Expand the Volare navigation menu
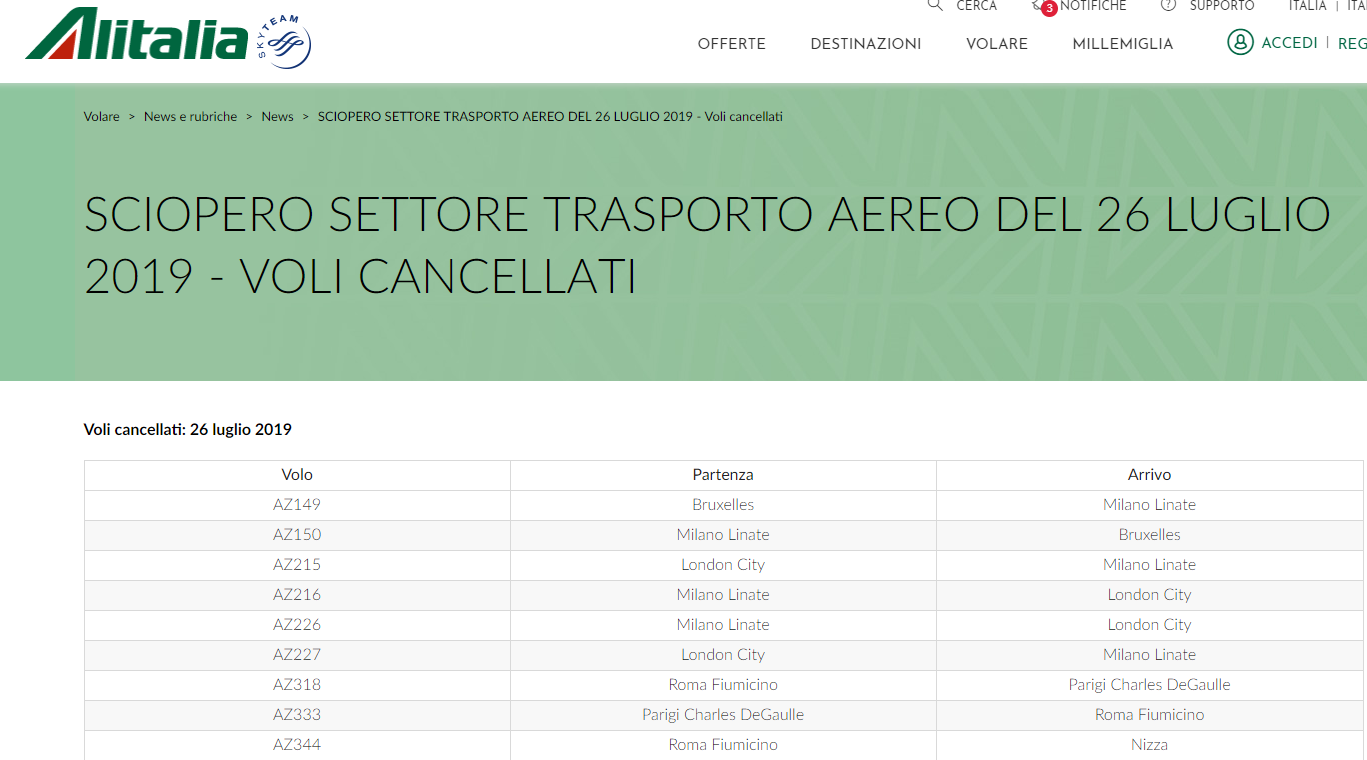 pos(997,44)
